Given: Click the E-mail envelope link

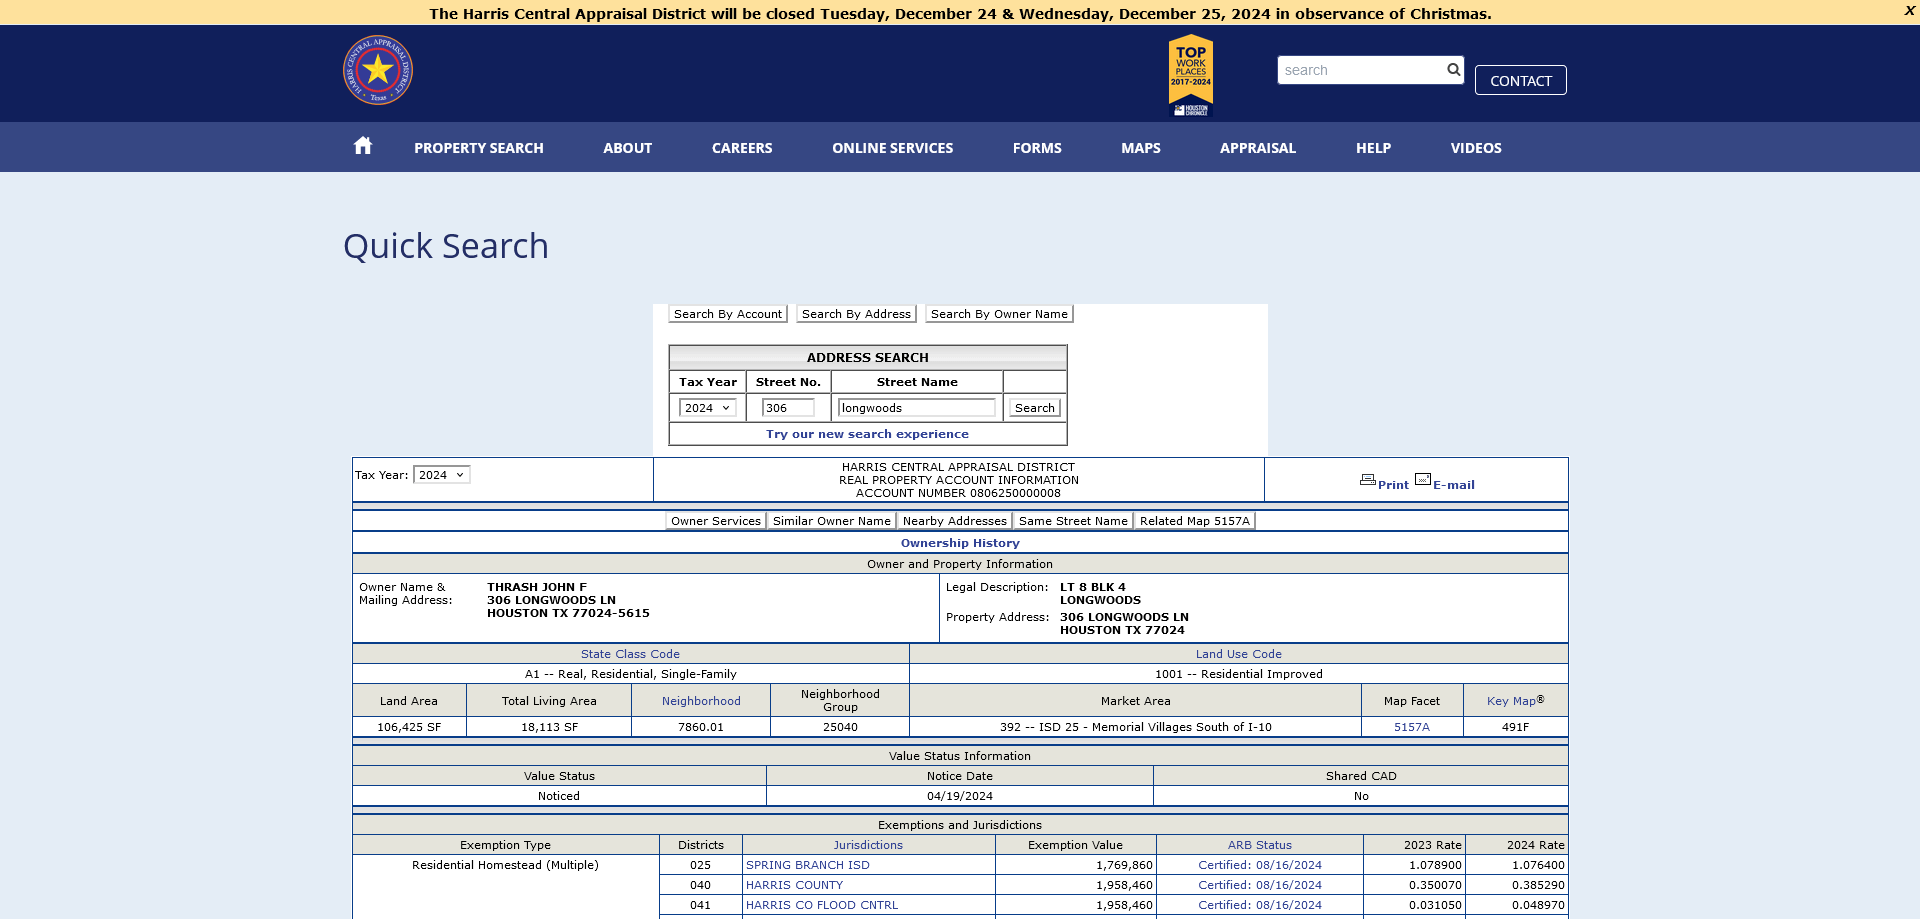Looking at the screenshot, I should (1445, 482).
